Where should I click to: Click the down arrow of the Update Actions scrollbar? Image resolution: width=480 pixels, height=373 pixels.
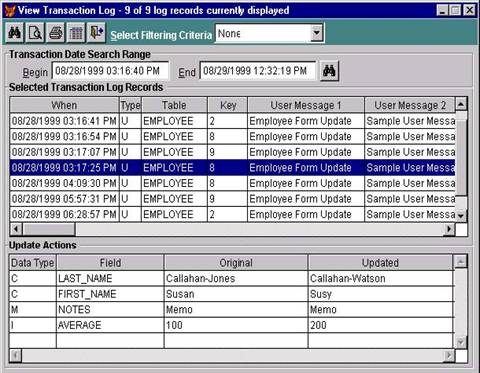coord(460,342)
